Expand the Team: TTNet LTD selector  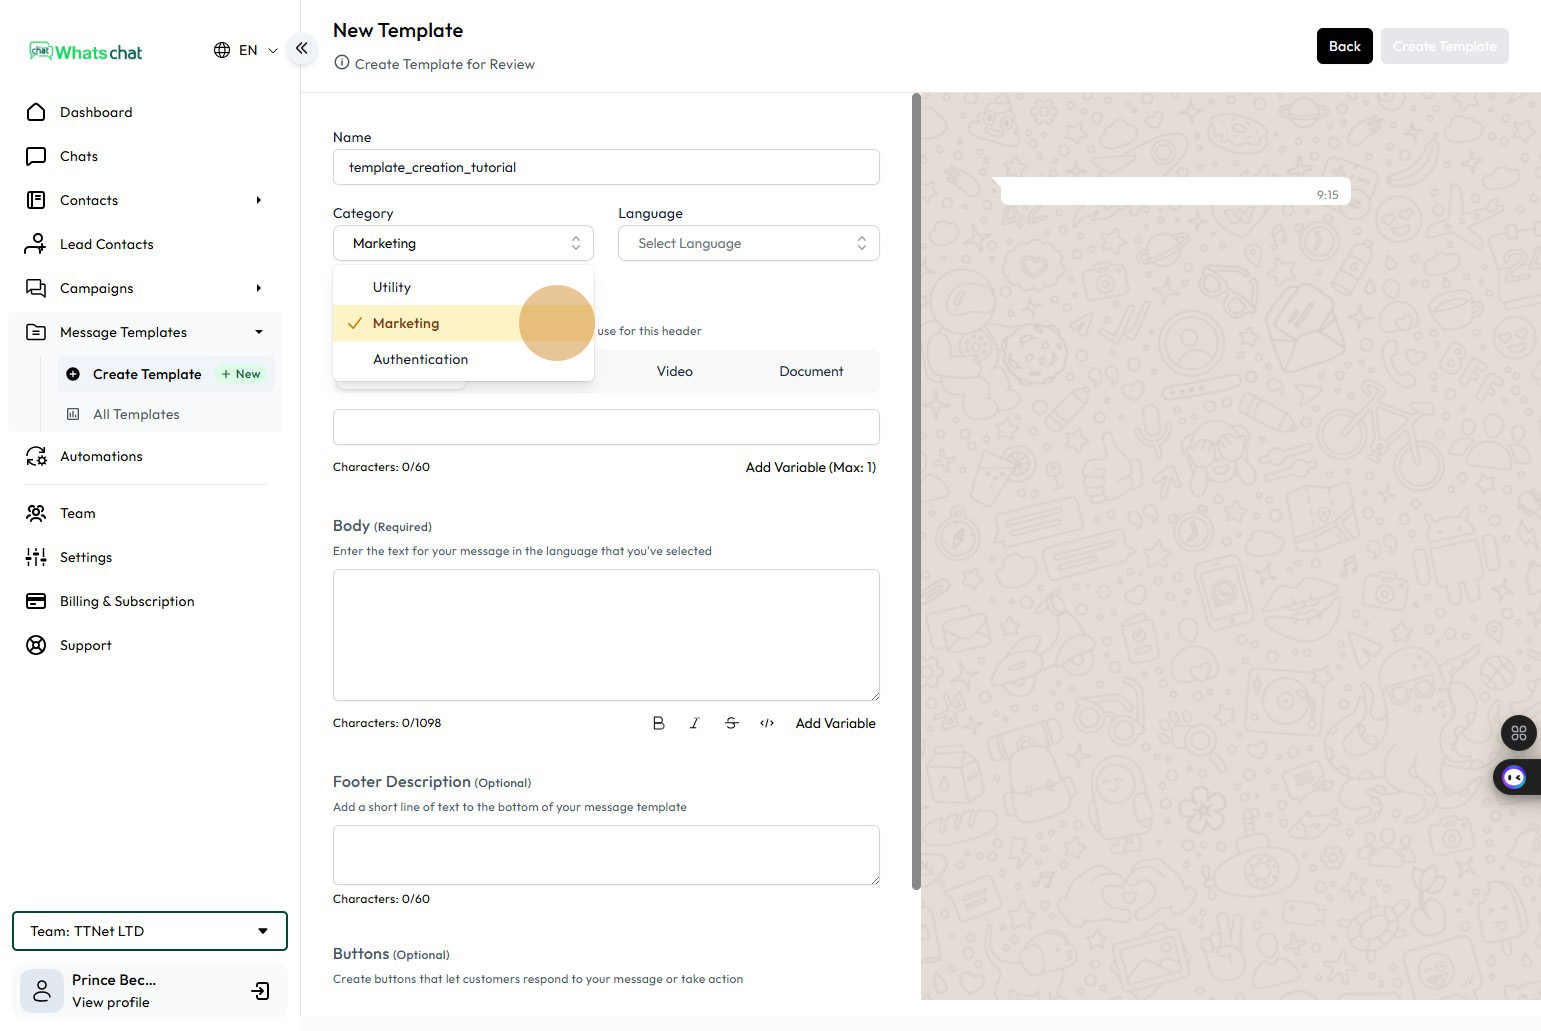(150, 931)
